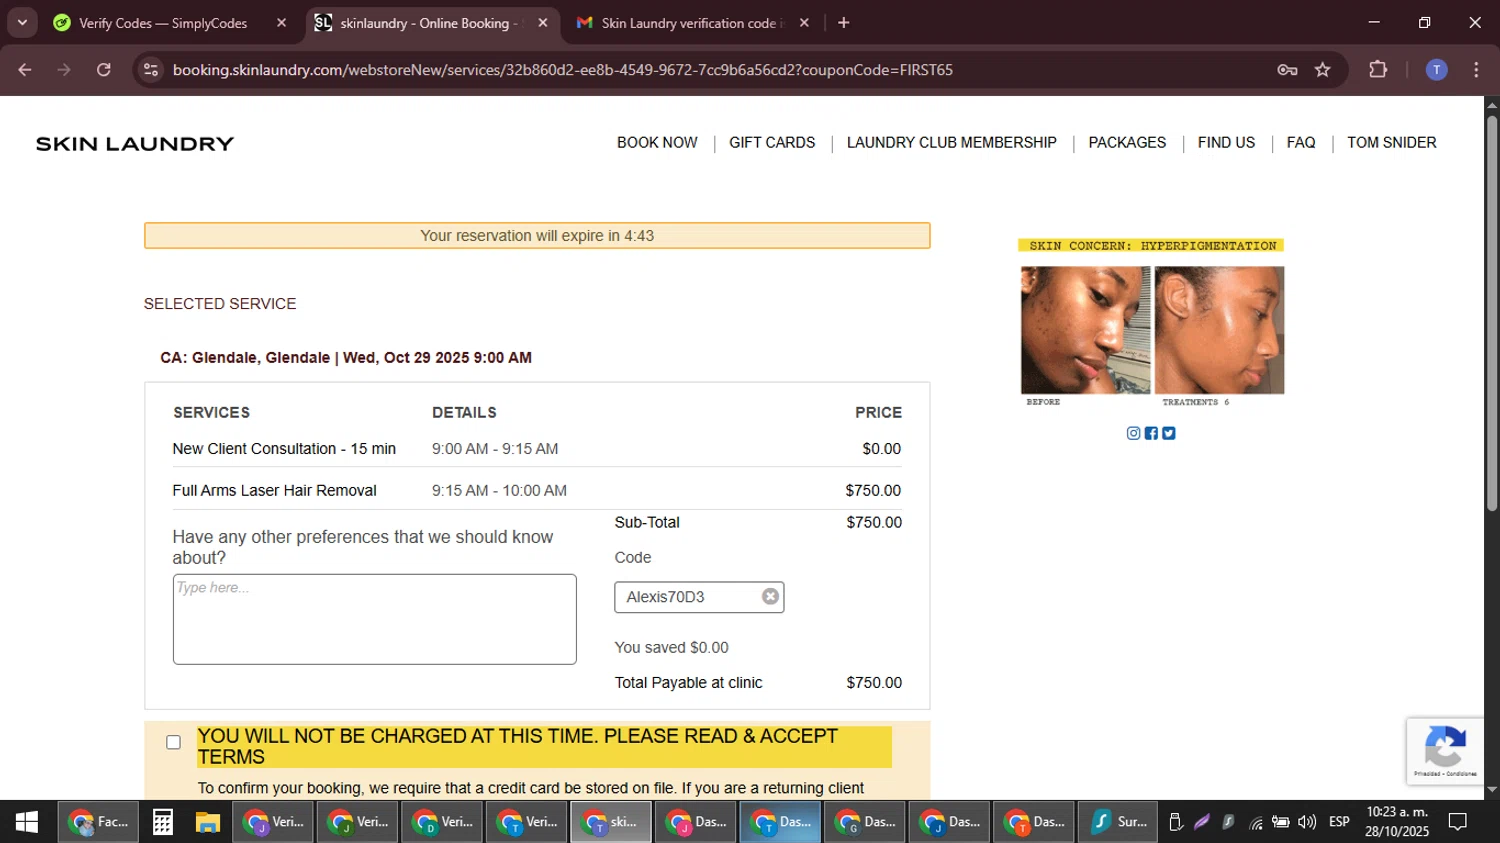The width and height of the screenshot is (1500, 843).
Task: Bookmark this page with the star icon
Action: [x=1323, y=70]
